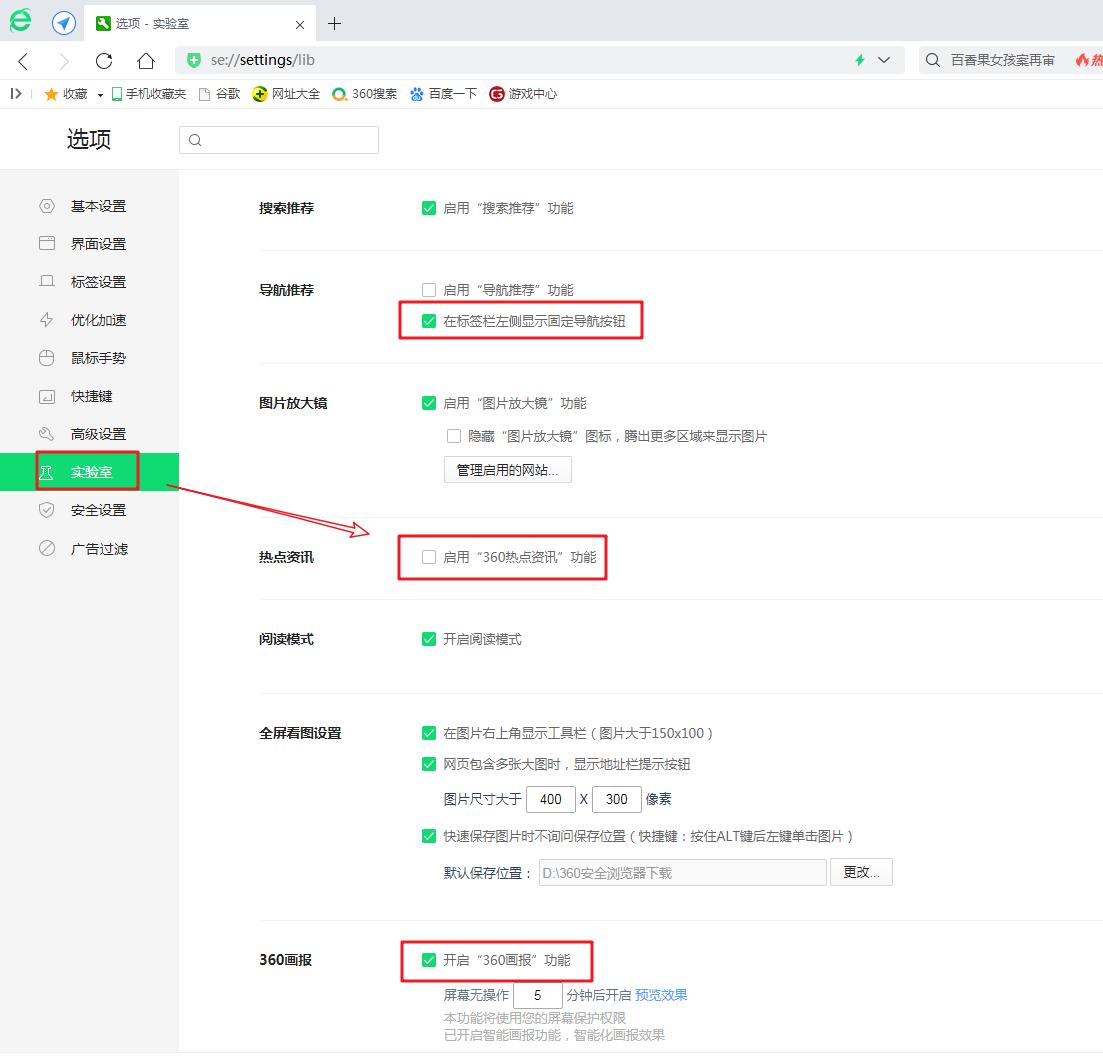The width and height of the screenshot is (1103, 1056).
Task: Open 百度一下 from the bookmarks bar
Action: point(443,94)
